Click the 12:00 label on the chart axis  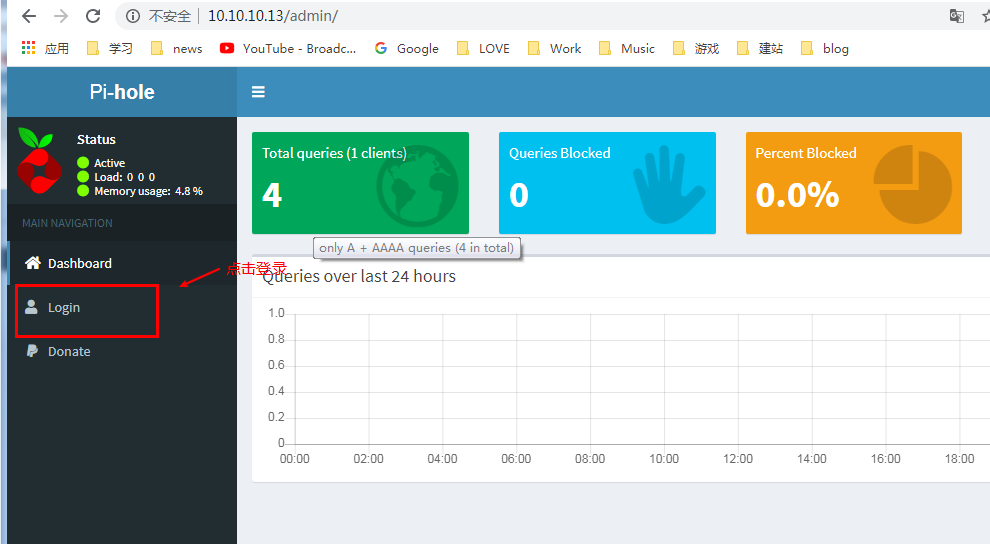point(737,459)
